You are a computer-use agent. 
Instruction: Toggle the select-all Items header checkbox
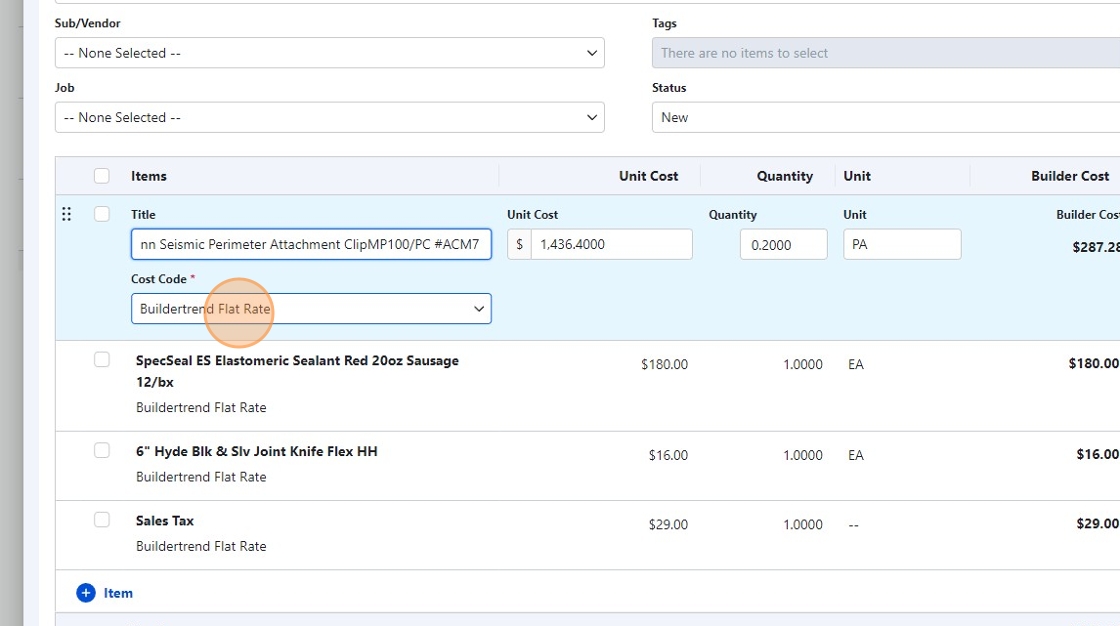[102, 176]
